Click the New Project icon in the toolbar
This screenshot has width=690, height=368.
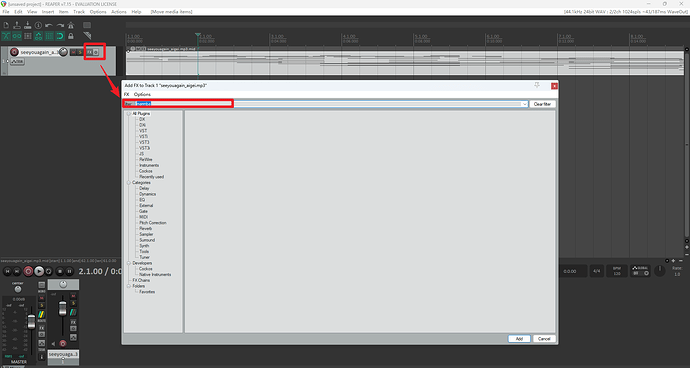pos(6,25)
